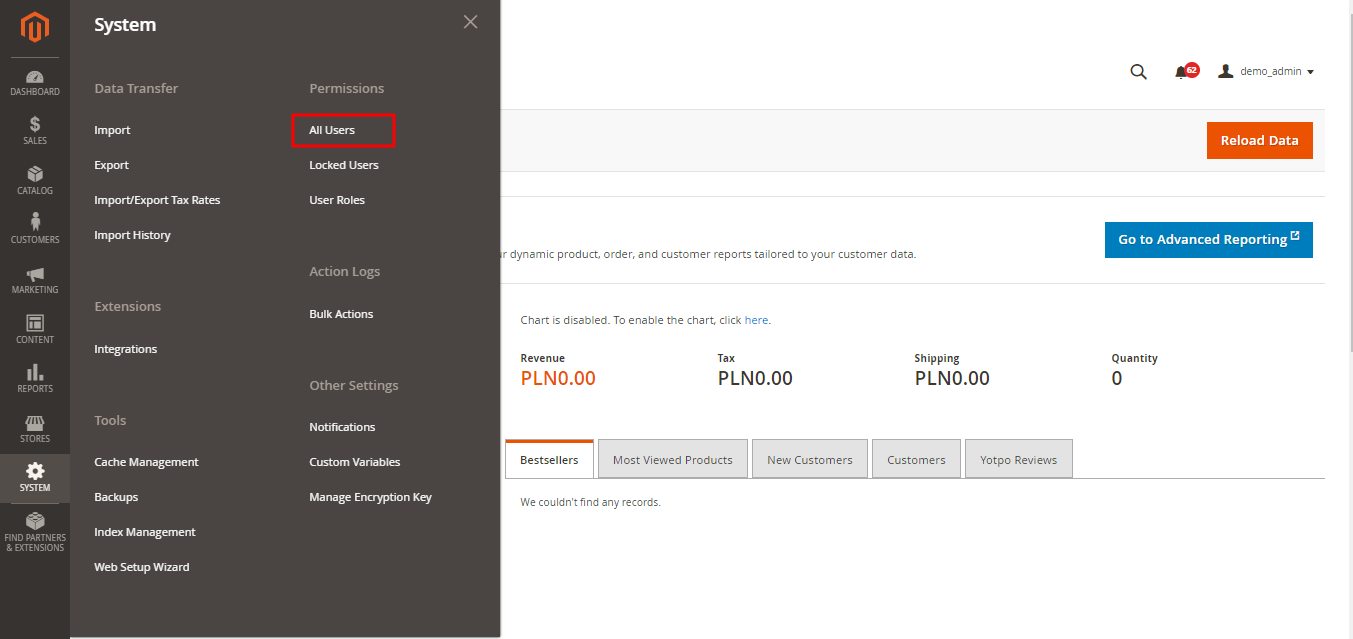This screenshot has height=639, width=1353.
Task: Open Go to Advanced Reporting
Action: point(1208,240)
